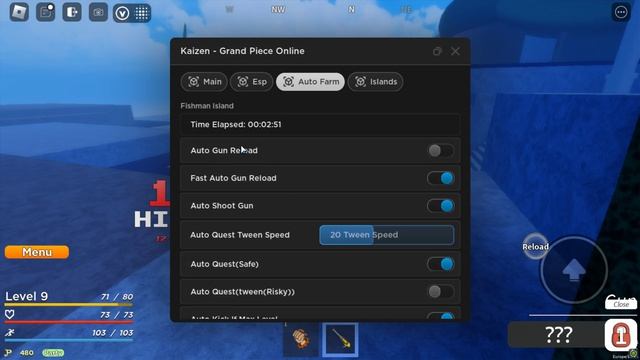640x360 pixels.
Task: Click the 71 / 80 experience value
Action: tap(117, 296)
